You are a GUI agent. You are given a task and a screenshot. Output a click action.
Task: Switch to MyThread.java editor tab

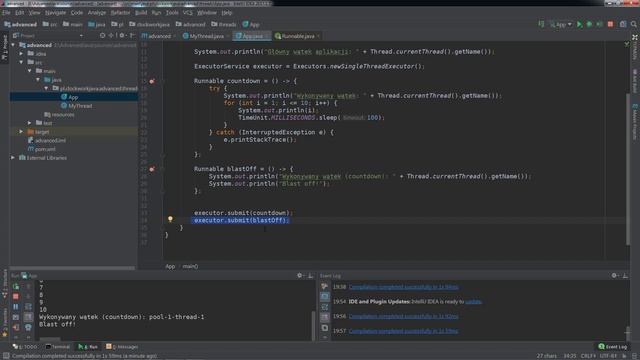205,36
